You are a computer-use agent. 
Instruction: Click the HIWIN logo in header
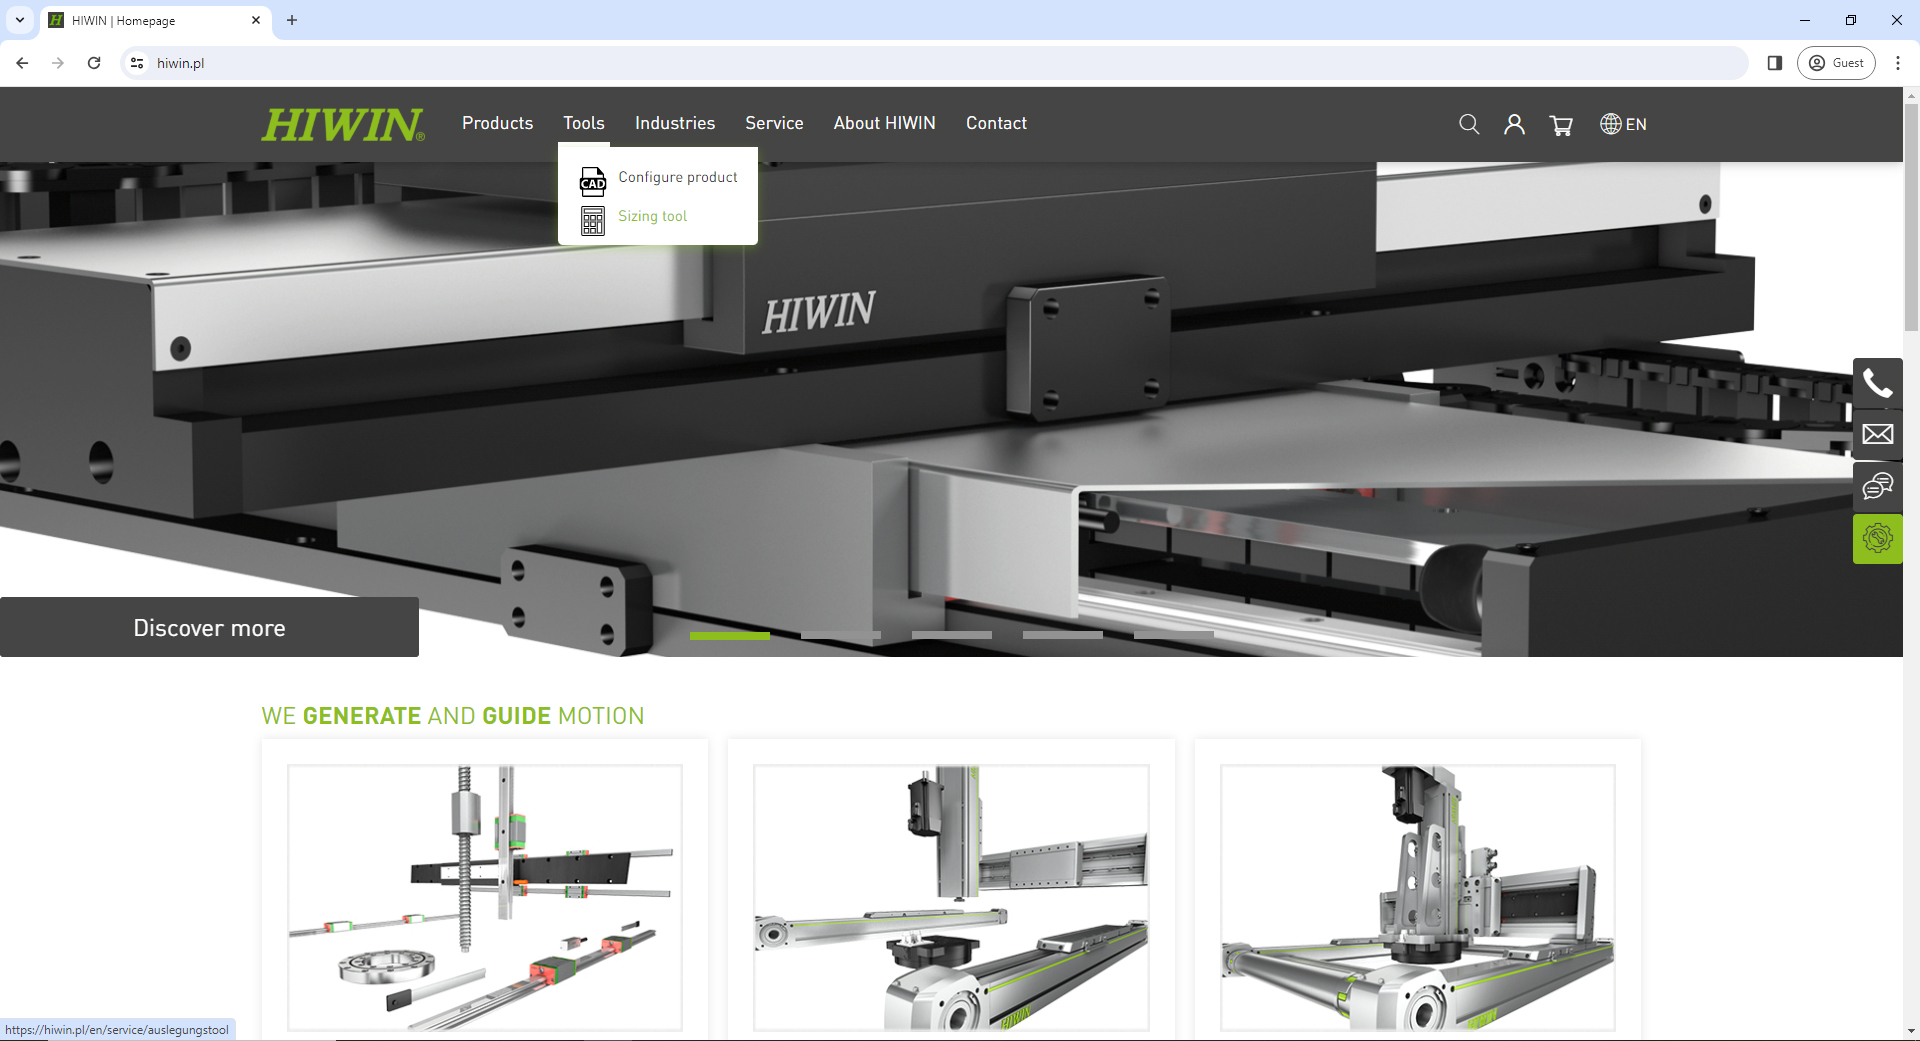click(x=343, y=124)
